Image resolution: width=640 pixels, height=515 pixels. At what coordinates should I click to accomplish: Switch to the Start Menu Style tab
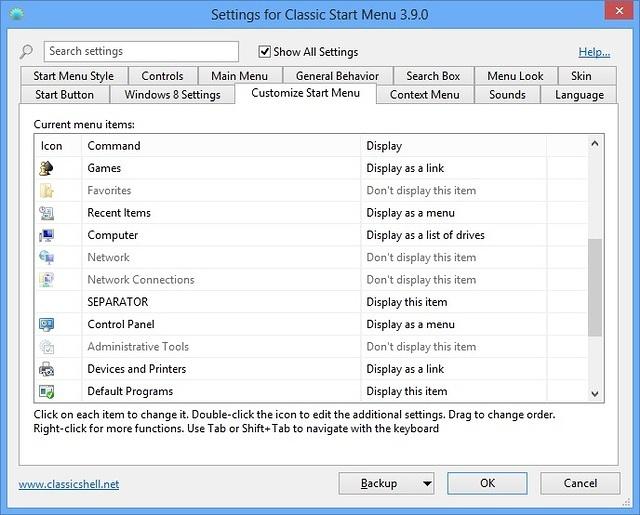pyautogui.click(x=74, y=76)
